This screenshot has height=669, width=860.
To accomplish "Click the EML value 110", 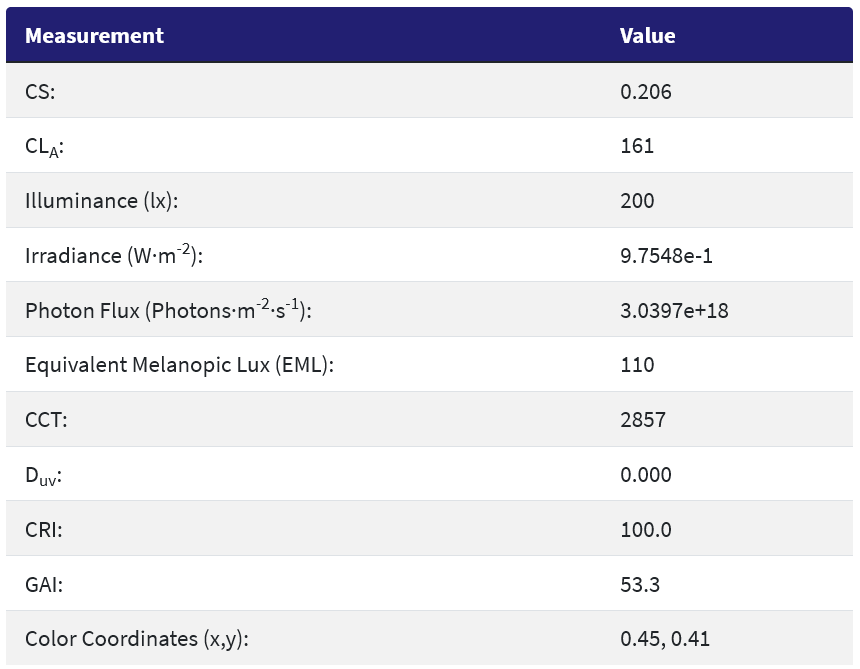I will click(637, 365).
